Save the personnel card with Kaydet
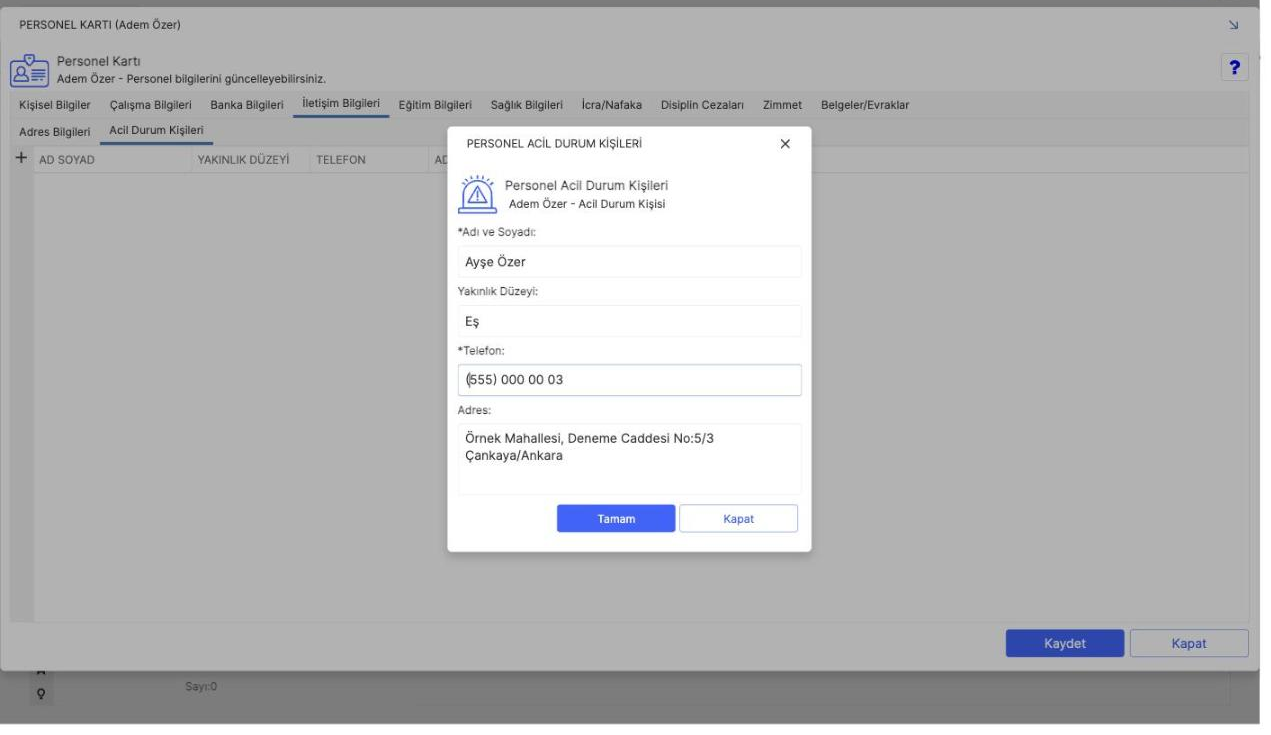This screenshot has height=735, width=1271. (x=1065, y=643)
